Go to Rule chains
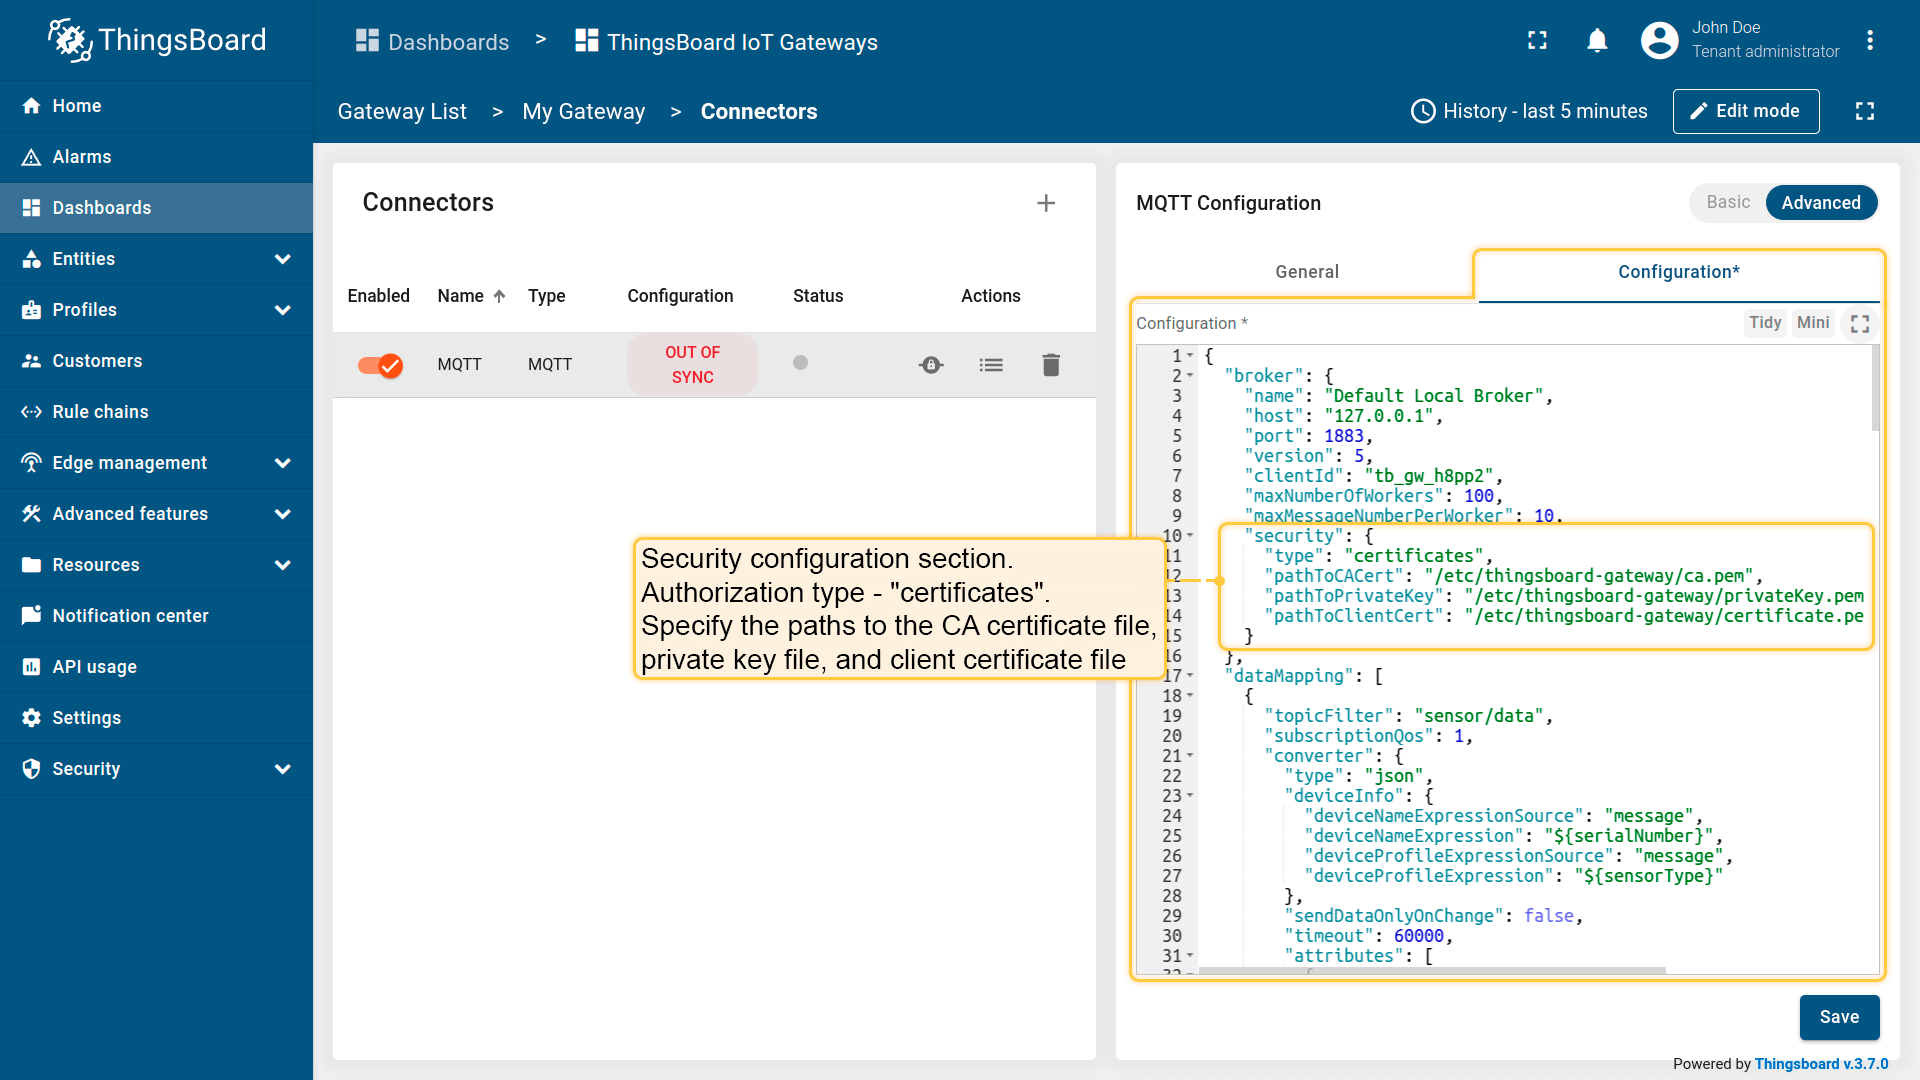 [x=156, y=412]
